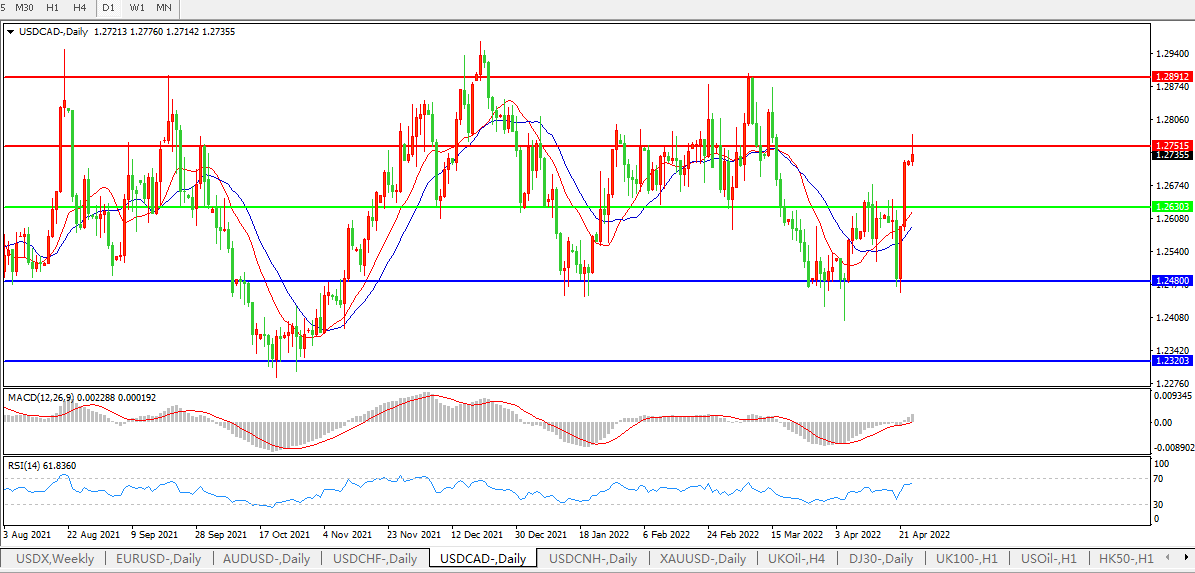Select the XAUUSD-,Daily gold chart tab

[703, 558]
